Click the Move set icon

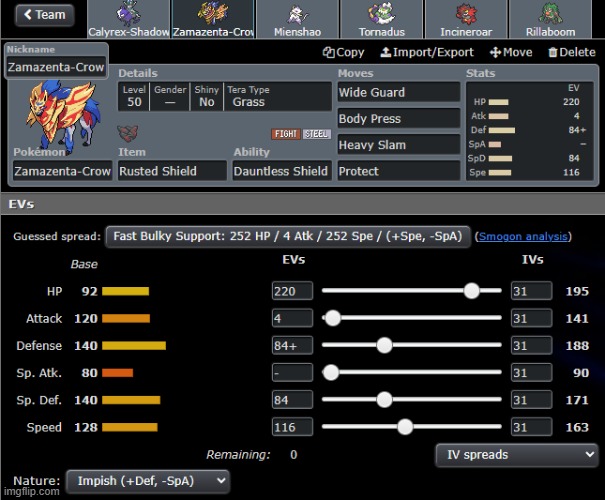click(x=495, y=52)
